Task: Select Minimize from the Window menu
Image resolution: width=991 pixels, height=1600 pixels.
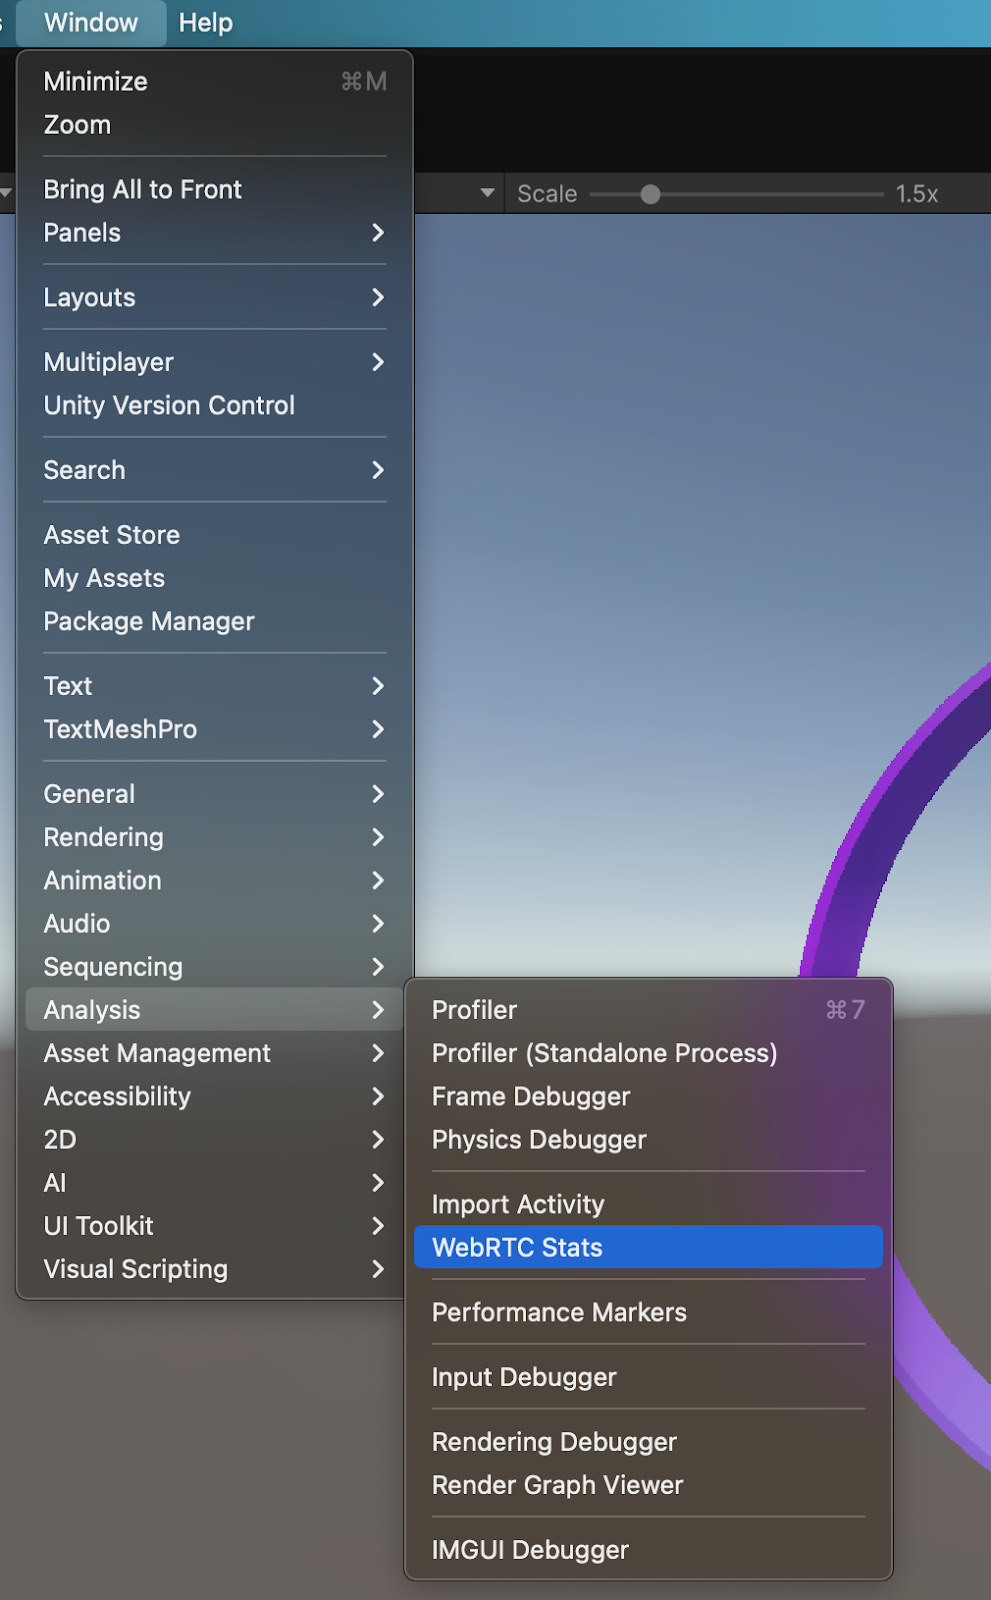Action: [x=215, y=82]
